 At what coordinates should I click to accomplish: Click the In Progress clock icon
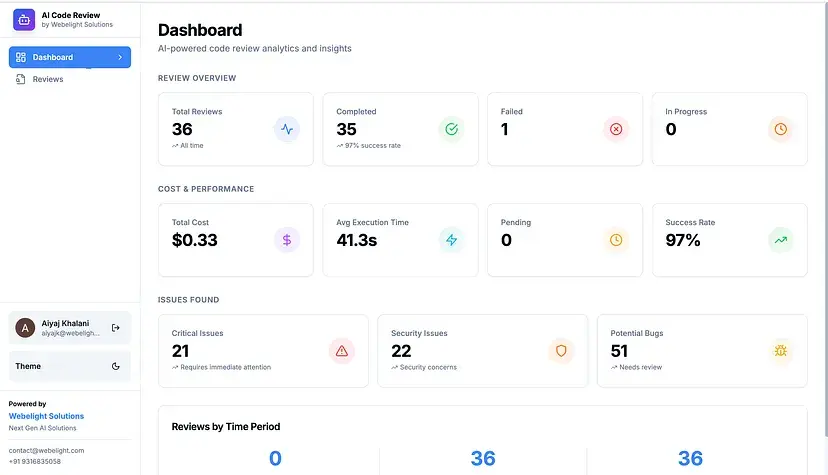780,129
